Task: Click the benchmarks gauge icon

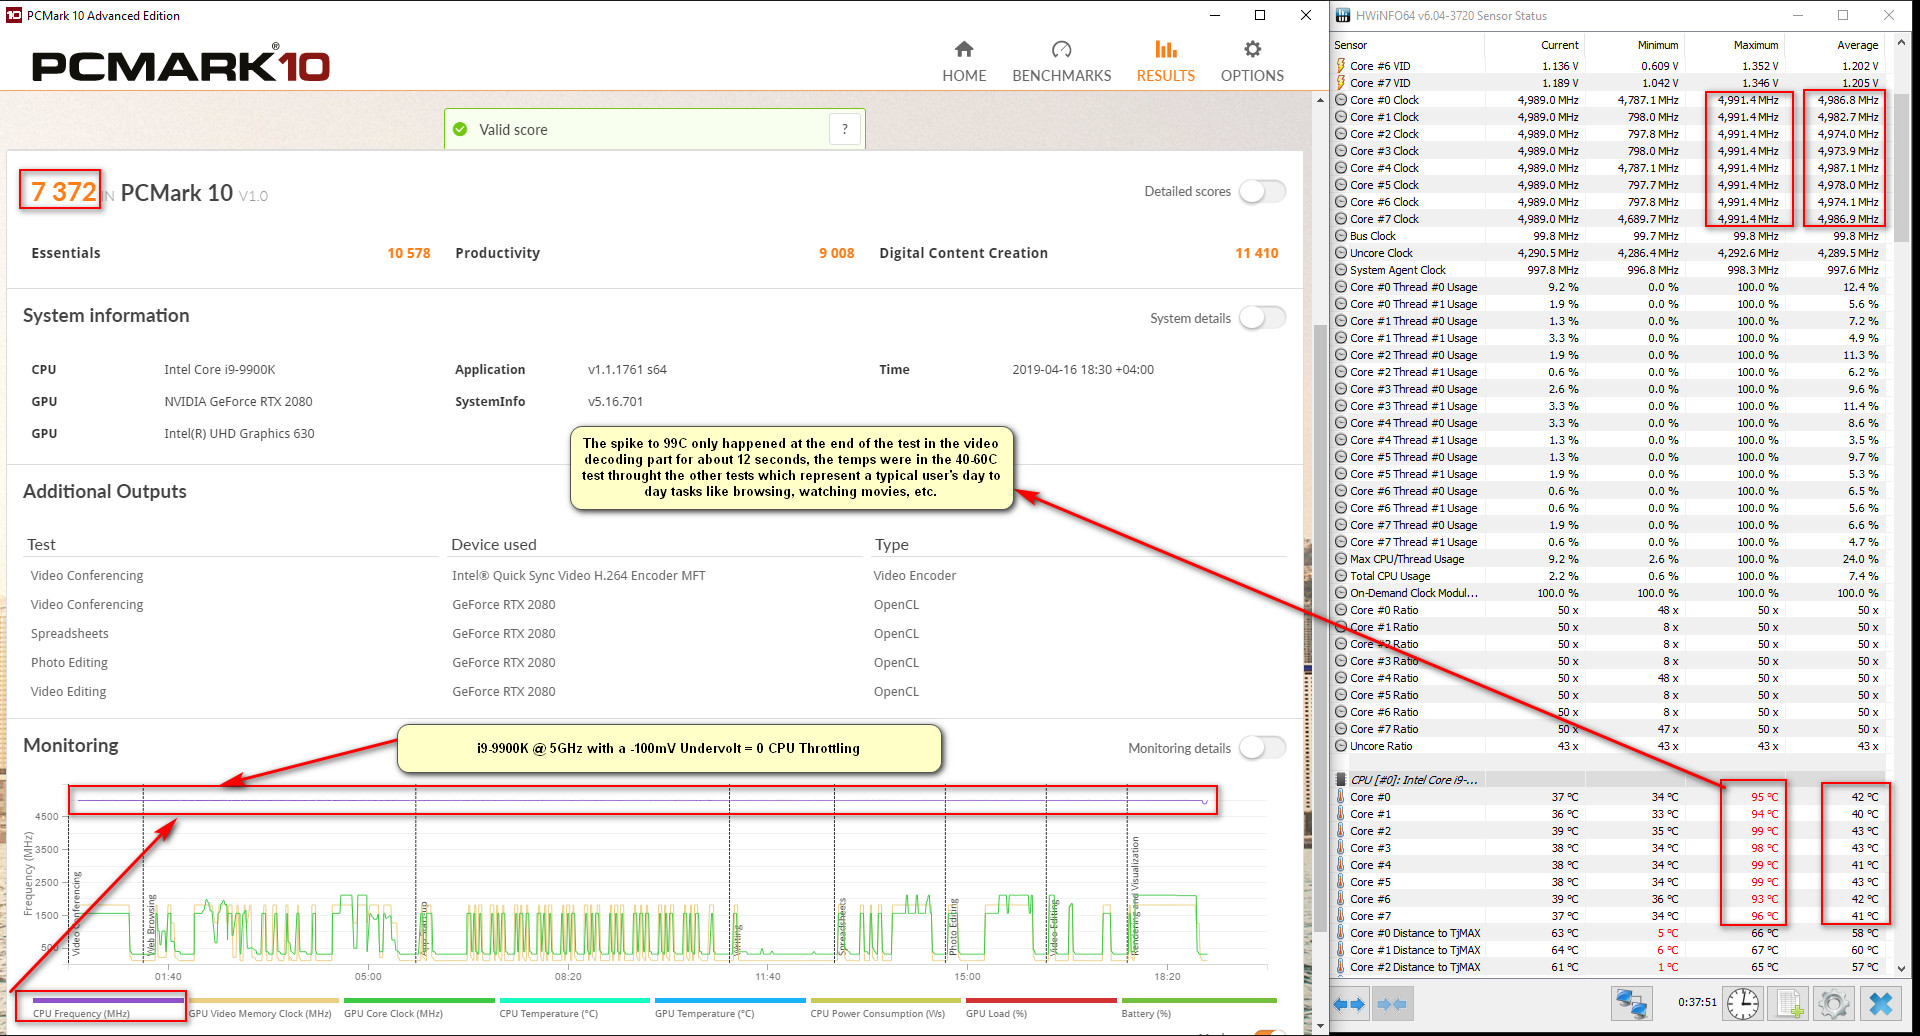Action: (1061, 49)
